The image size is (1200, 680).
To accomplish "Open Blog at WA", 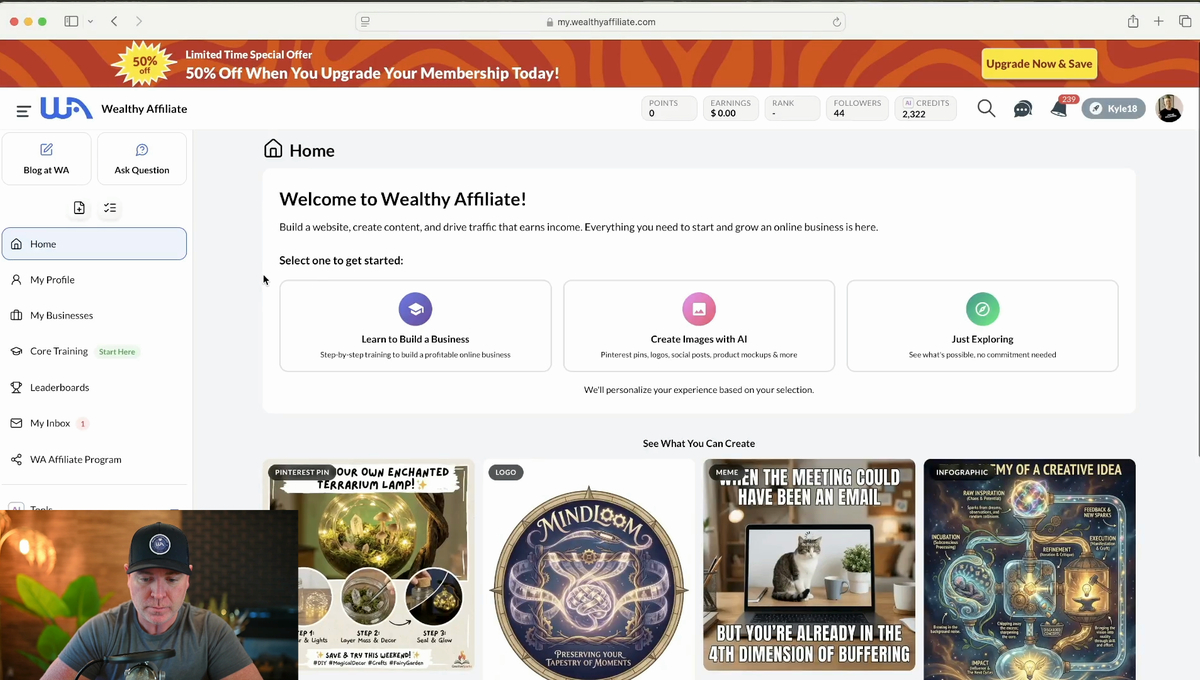I will pyautogui.click(x=47, y=159).
